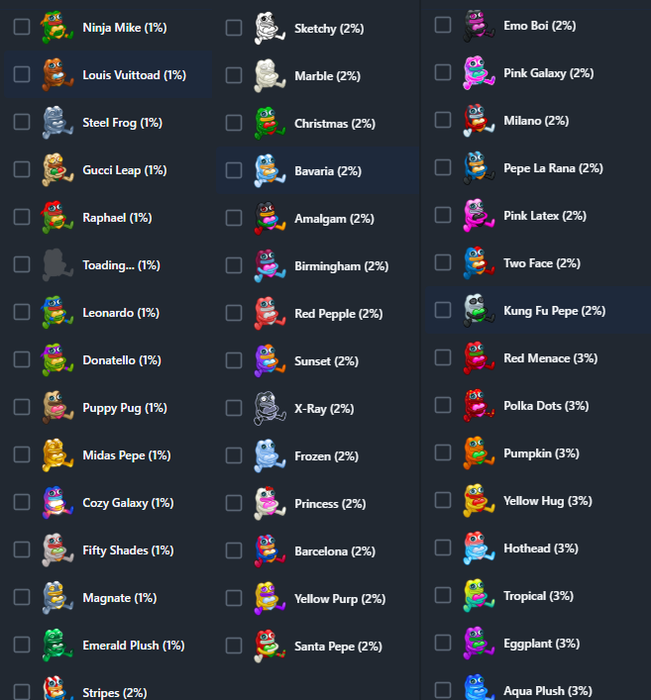The width and height of the screenshot is (651, 700).
Task: Click the Steel Frog icon
Action: tap(57, 122)
